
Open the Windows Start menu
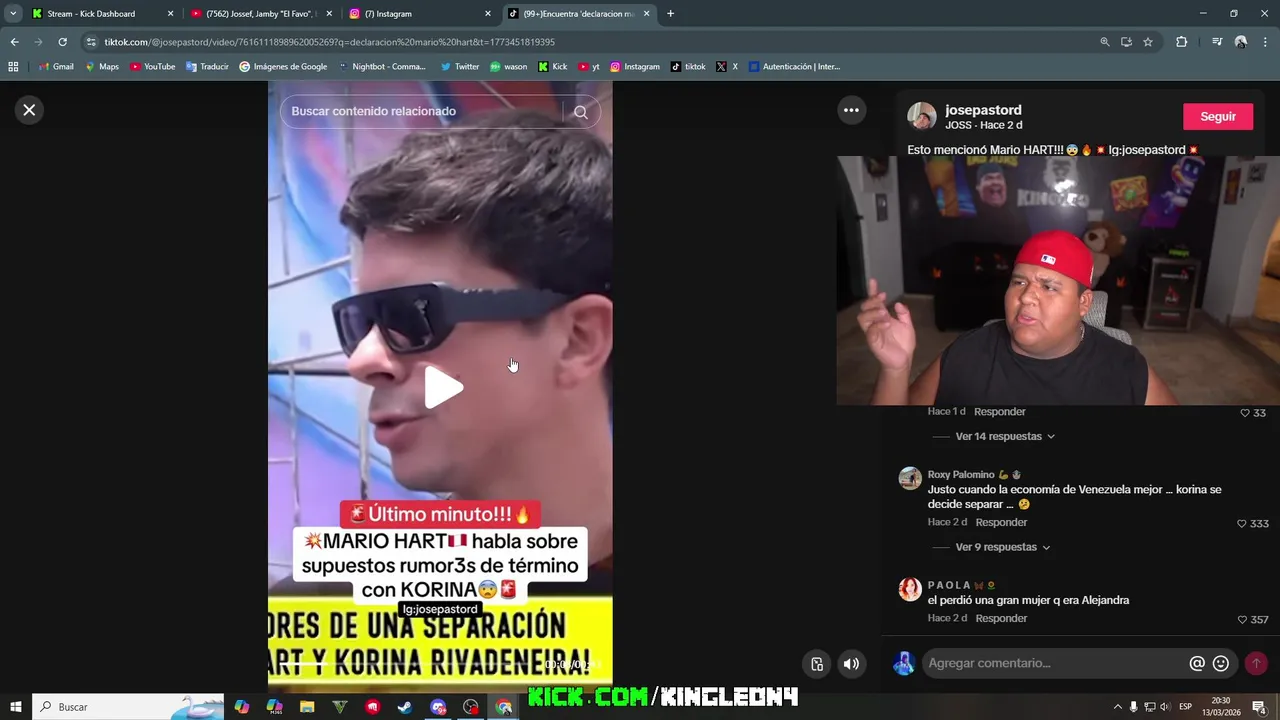pyautogui.click(x=15, y=707)
